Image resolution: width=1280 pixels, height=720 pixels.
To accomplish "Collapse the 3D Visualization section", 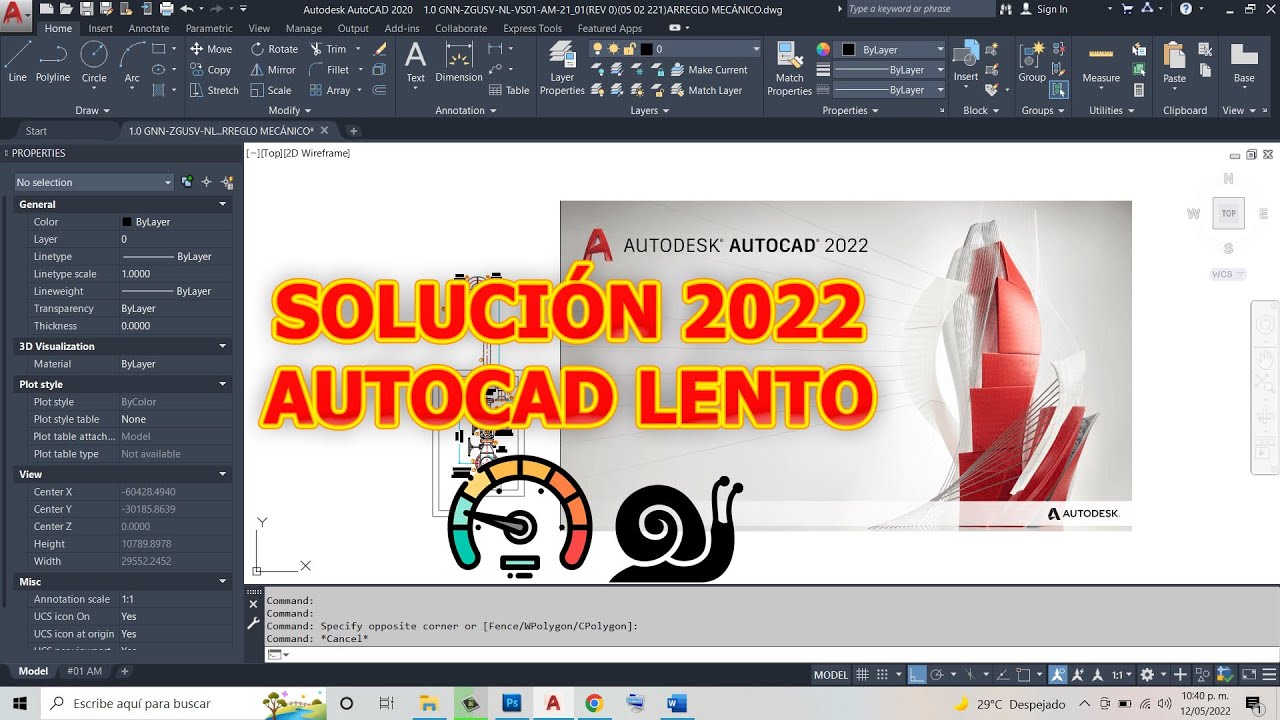I will point(223,346).
